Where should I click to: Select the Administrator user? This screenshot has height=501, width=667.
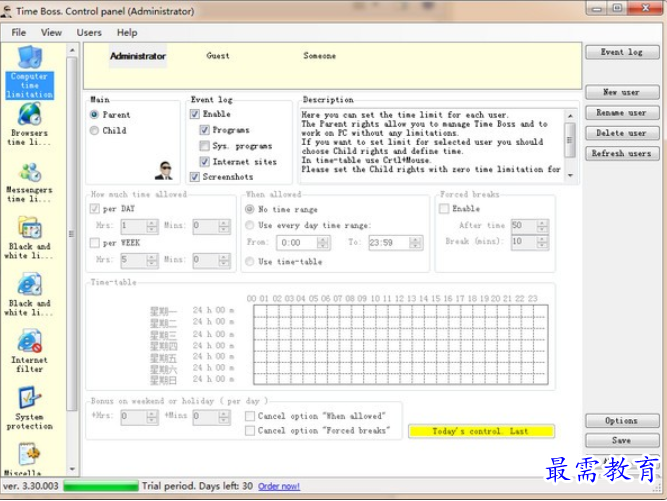(x=138, y=56)
